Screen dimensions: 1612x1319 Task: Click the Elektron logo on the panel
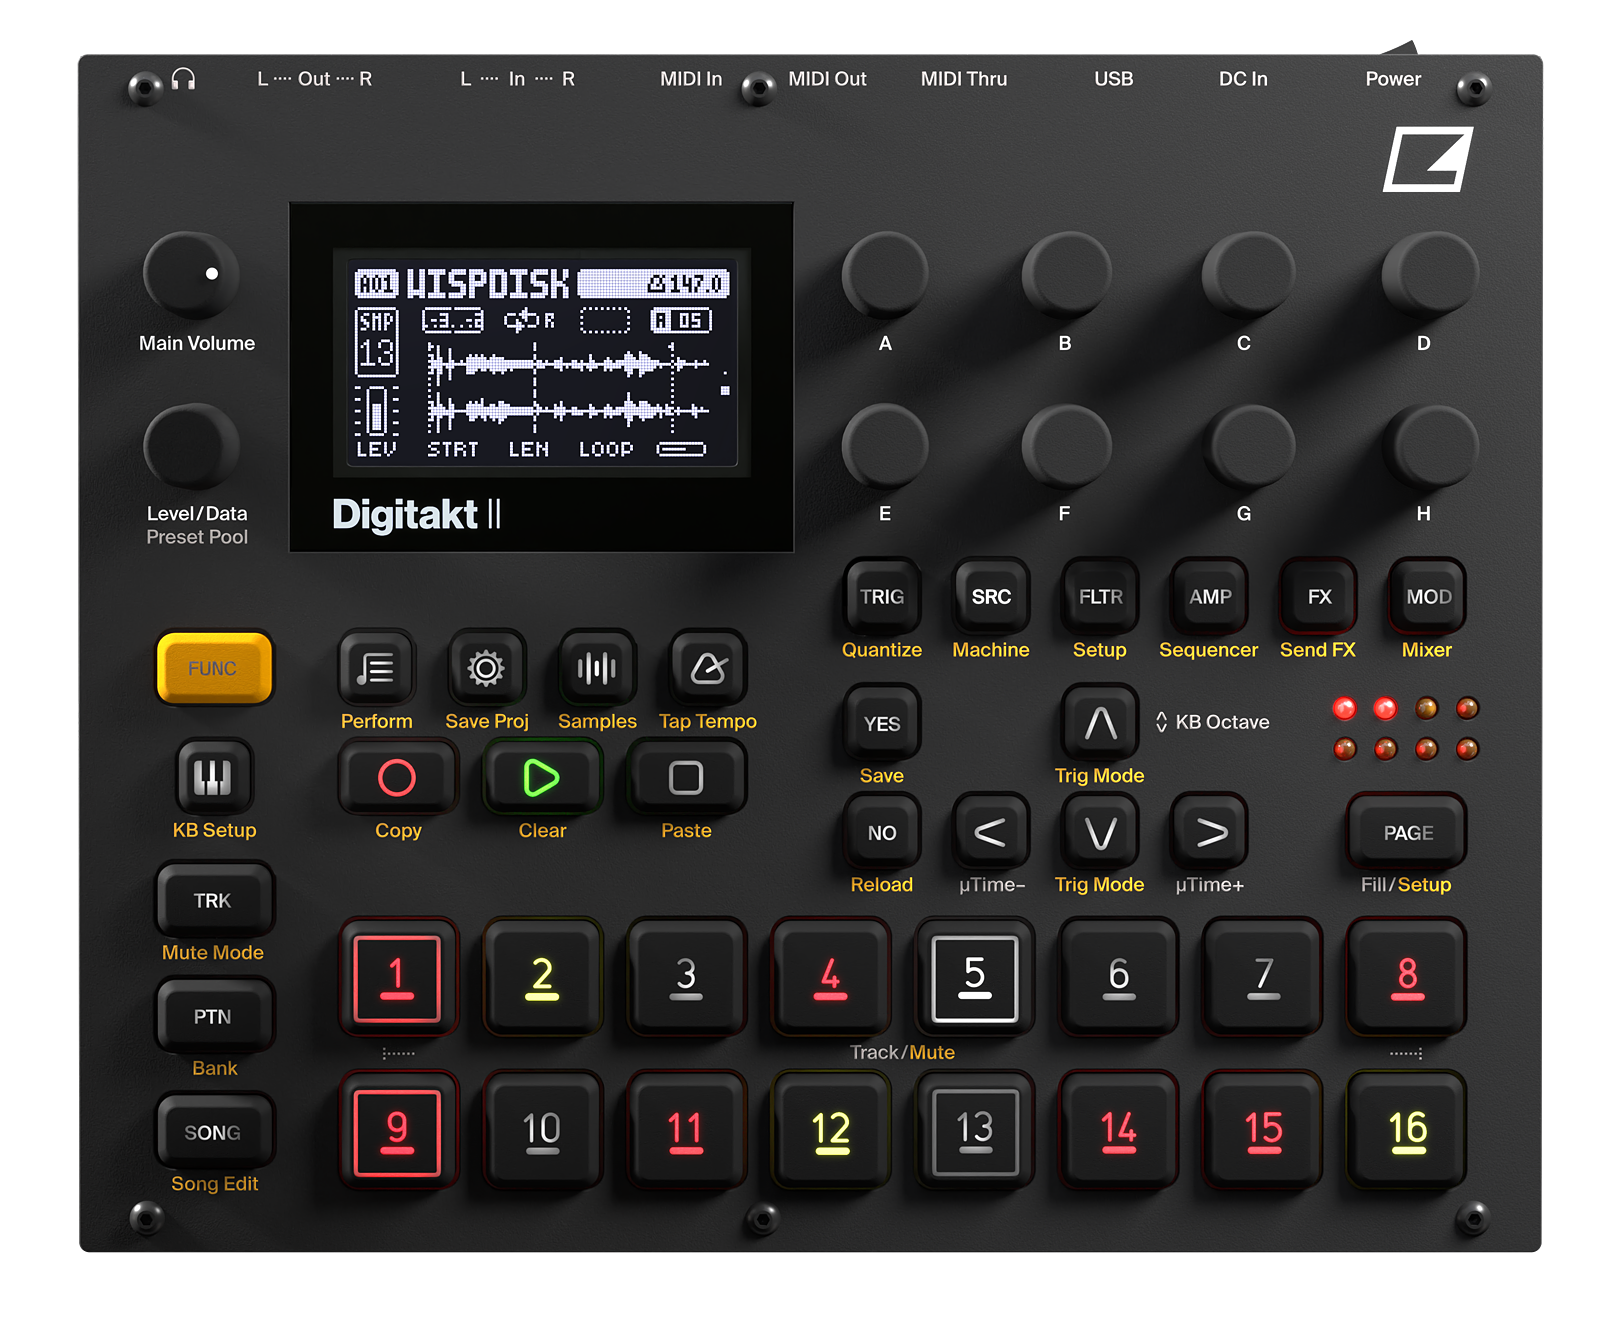click(x=1428, y=159)
